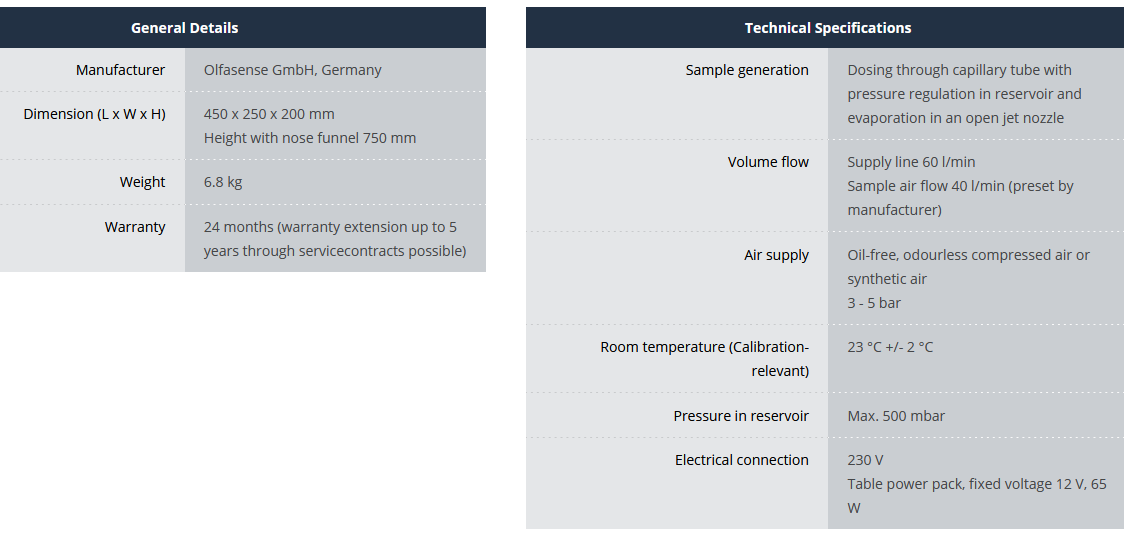The width and height of the screenshot is (1124, 557).
Task: Click the Sample generation label
Action: tap(747, 70)
